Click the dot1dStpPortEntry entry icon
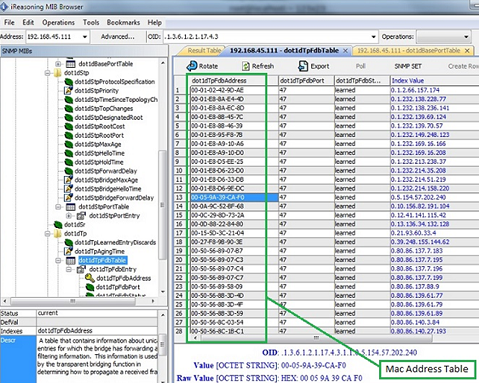Viewport: 479px width, 383px height. 81,216
